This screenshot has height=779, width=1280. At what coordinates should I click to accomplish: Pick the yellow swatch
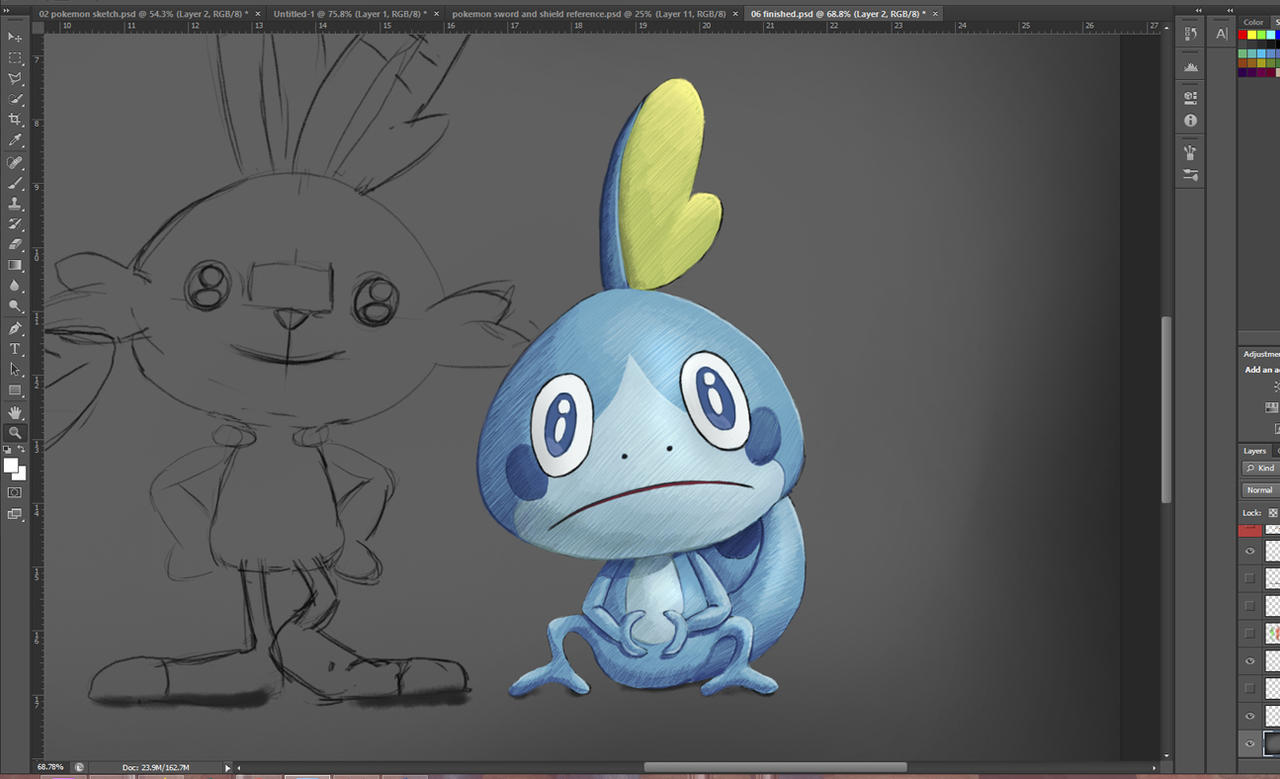[x=1252, y=35]
